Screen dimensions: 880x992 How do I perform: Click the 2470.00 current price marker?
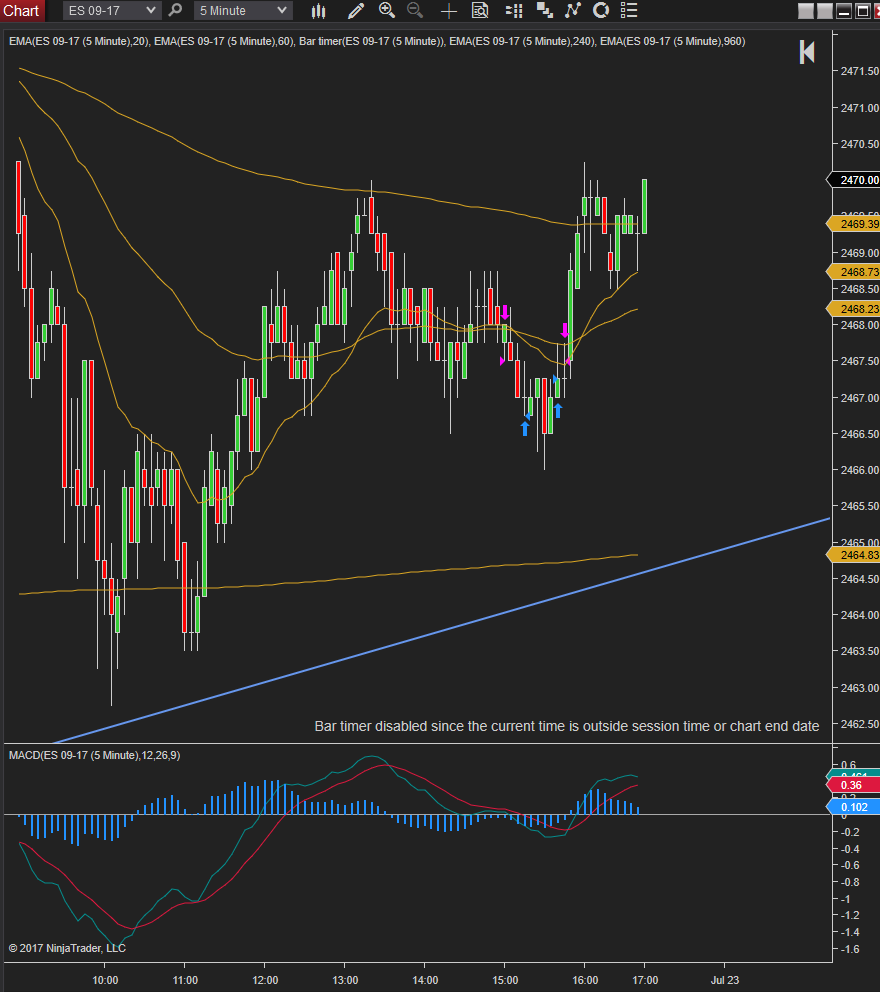pos(853,180)
